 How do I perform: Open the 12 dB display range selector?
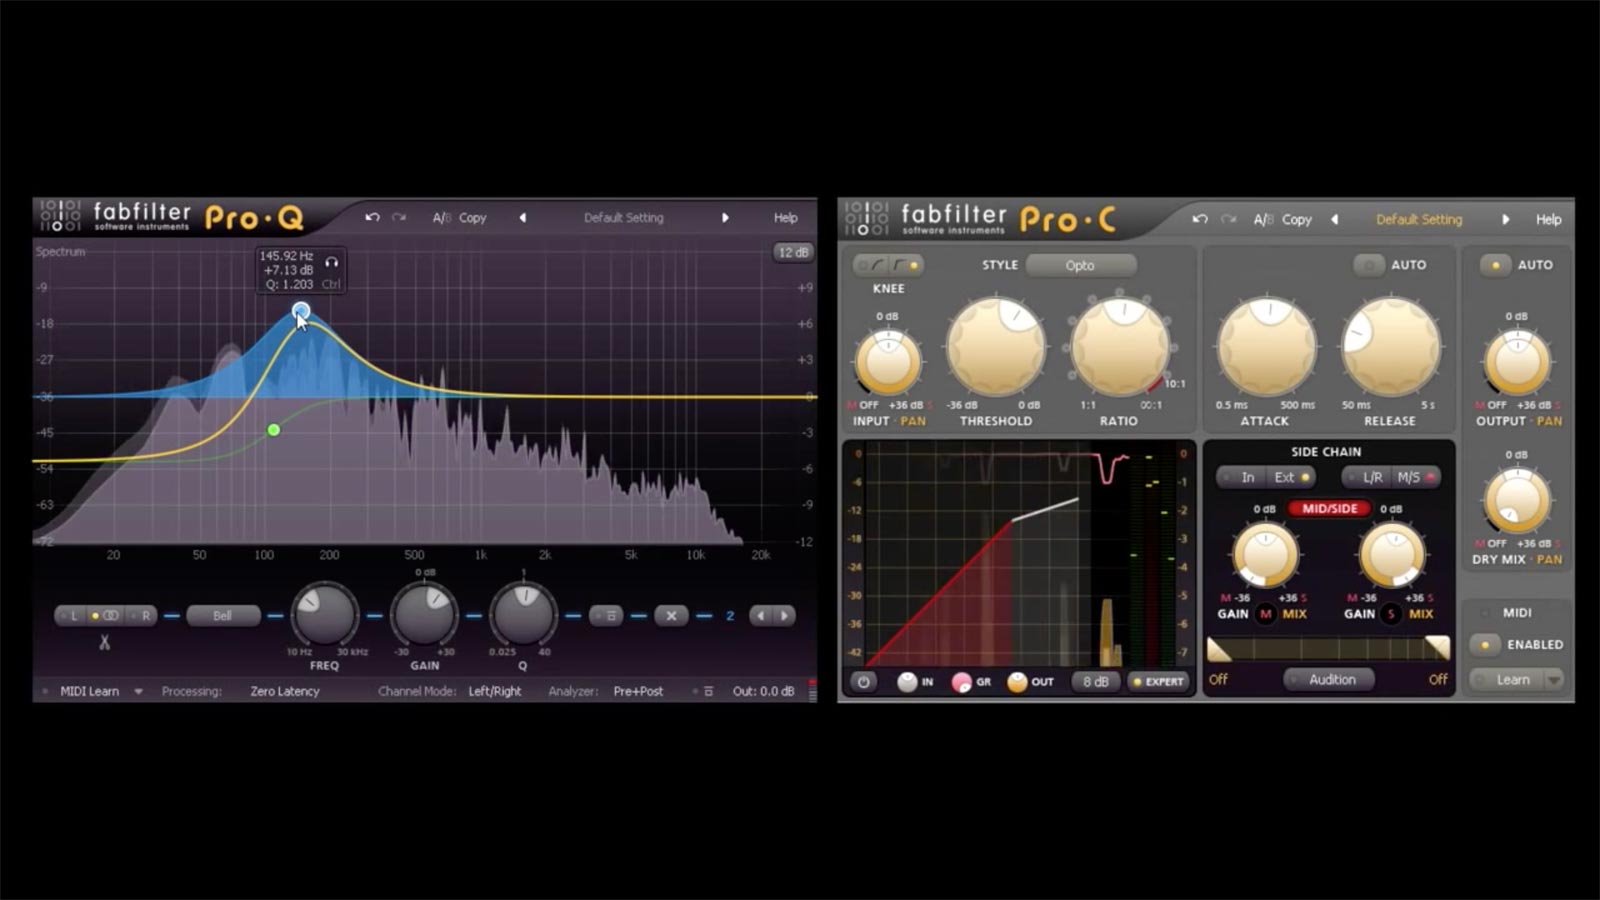[793, 252]
